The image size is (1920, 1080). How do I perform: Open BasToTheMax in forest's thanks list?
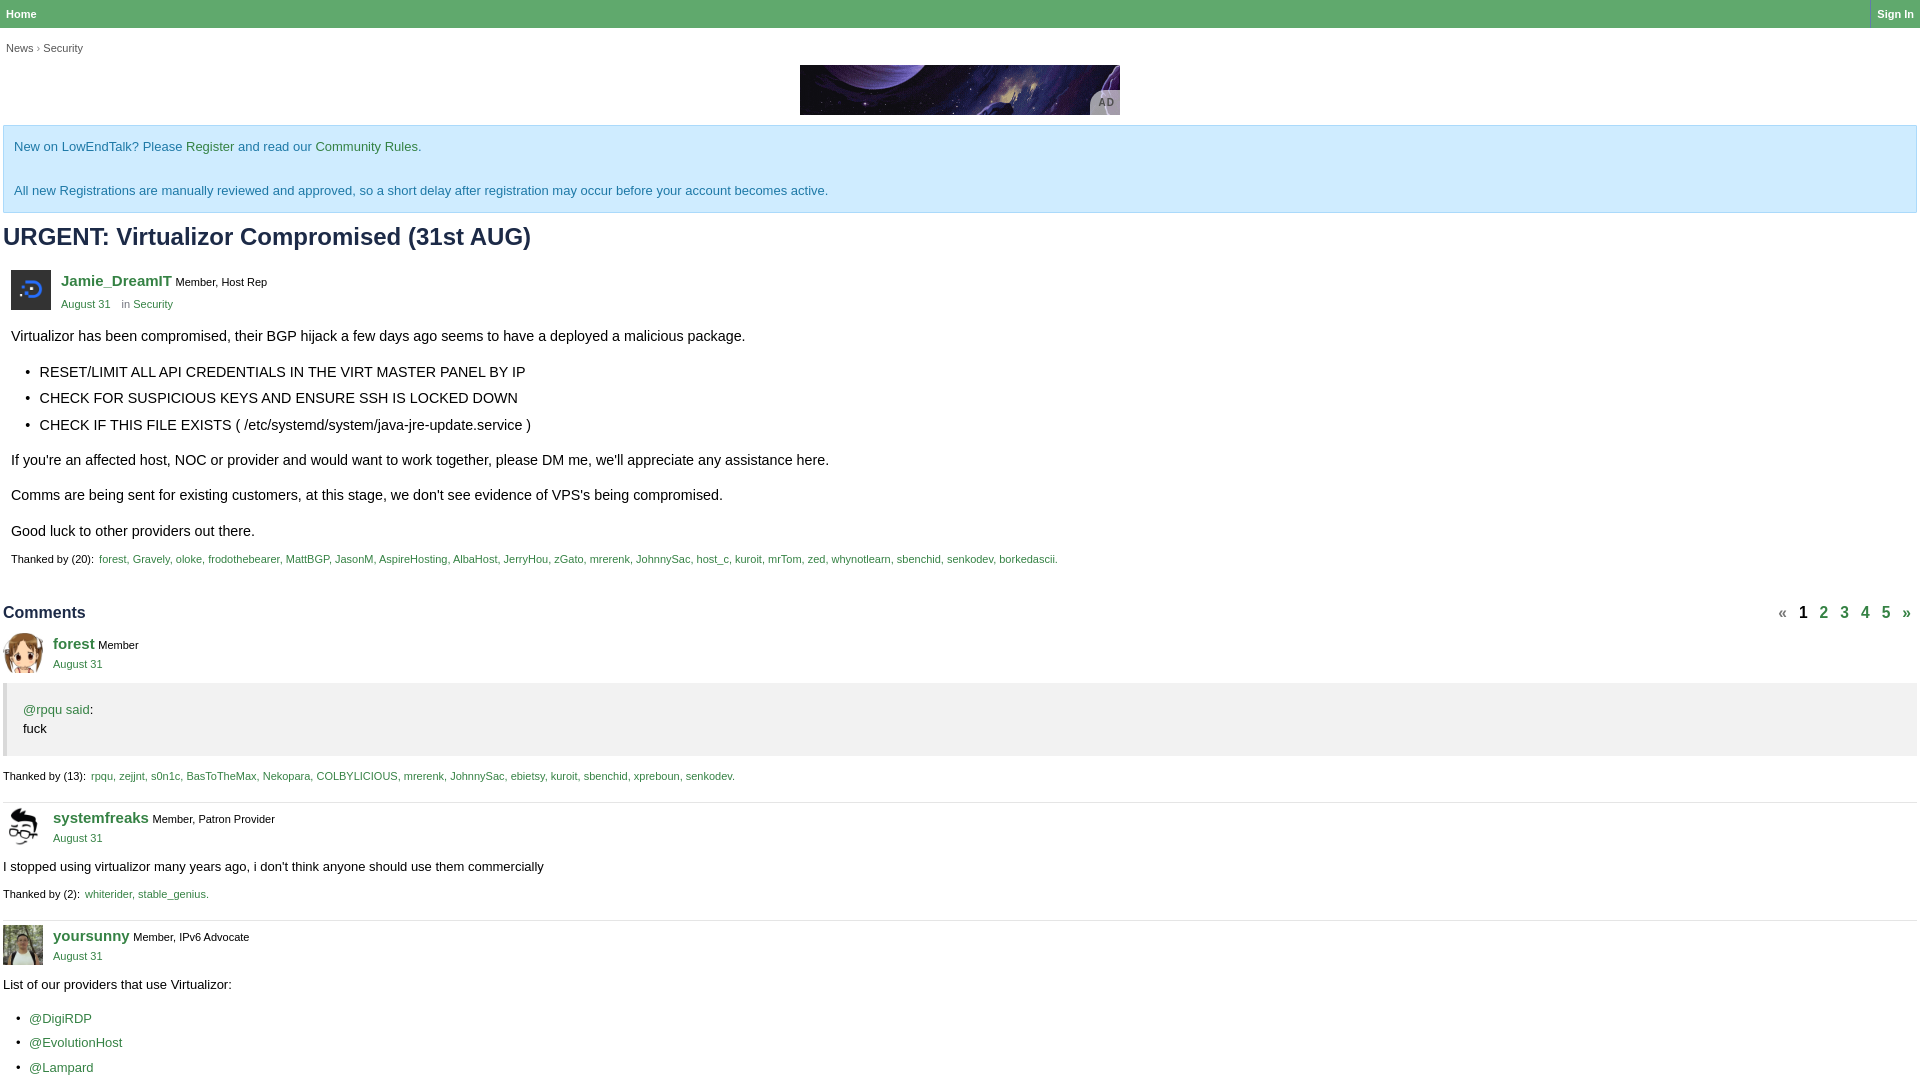tap(221, 776)
